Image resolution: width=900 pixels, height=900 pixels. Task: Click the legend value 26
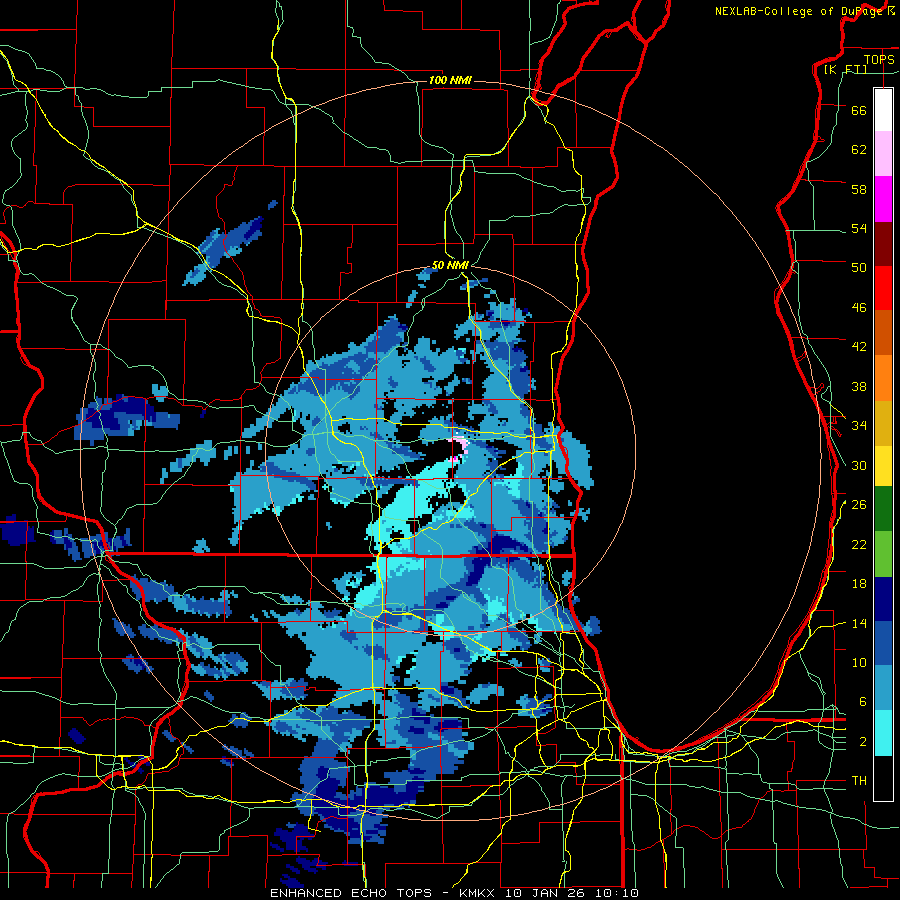point(859,505)
